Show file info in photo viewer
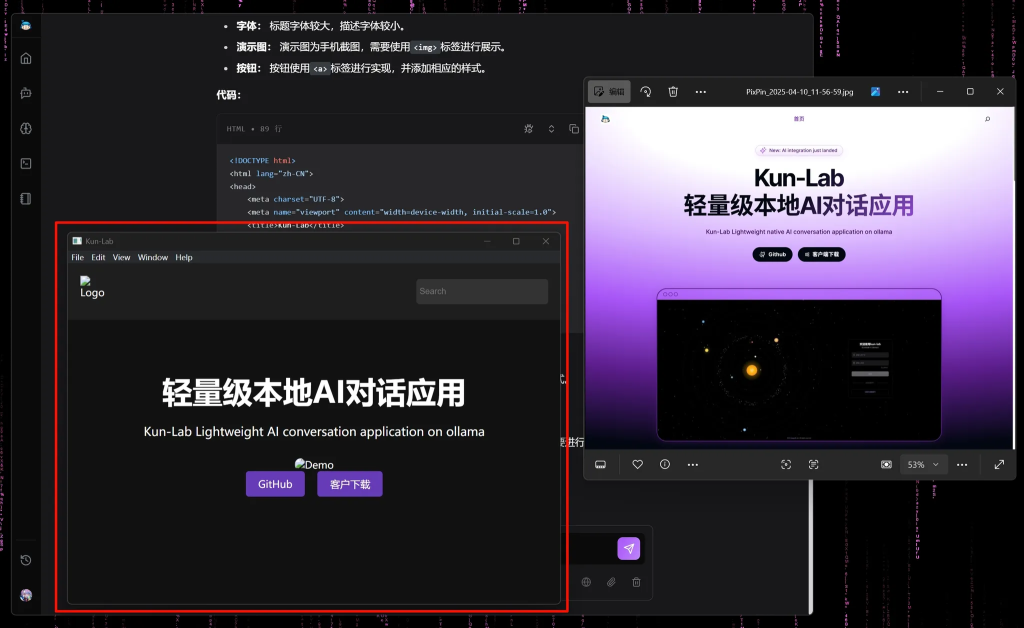The height and width of the screenshot is (628, 1024). pos(665,464)
